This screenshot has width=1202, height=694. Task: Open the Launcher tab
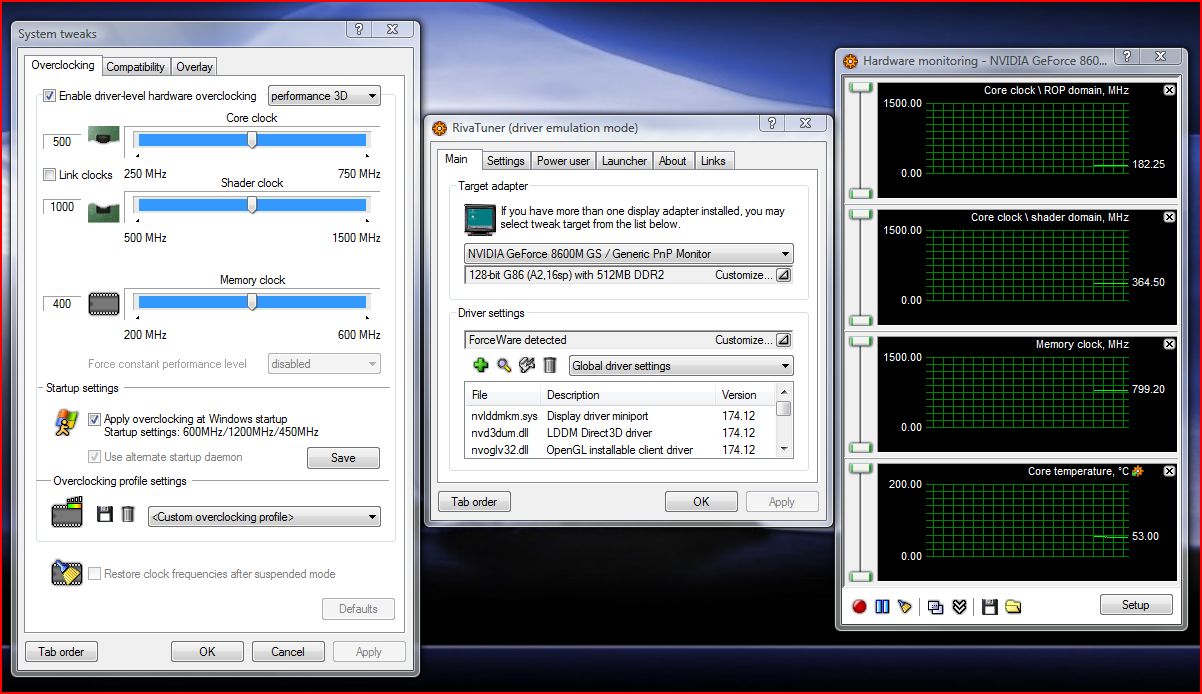[625, 161]
